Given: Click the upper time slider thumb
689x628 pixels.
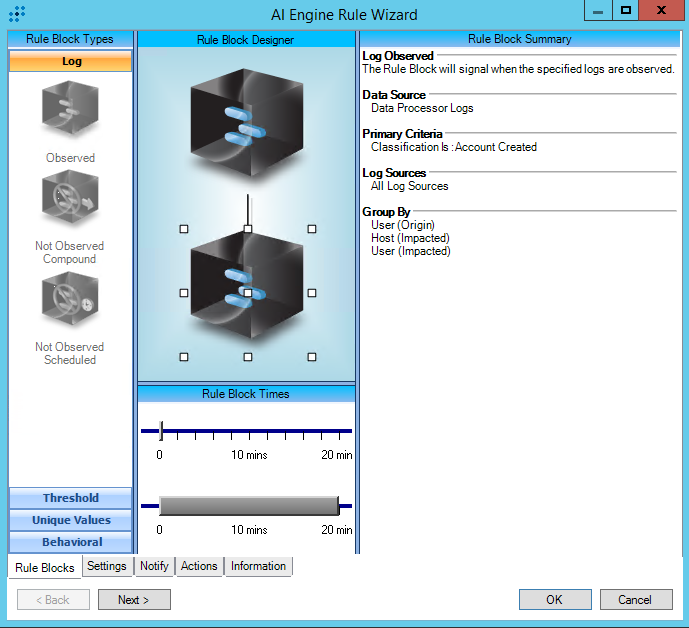Looking at the screenshot, I should pos(161,432).
